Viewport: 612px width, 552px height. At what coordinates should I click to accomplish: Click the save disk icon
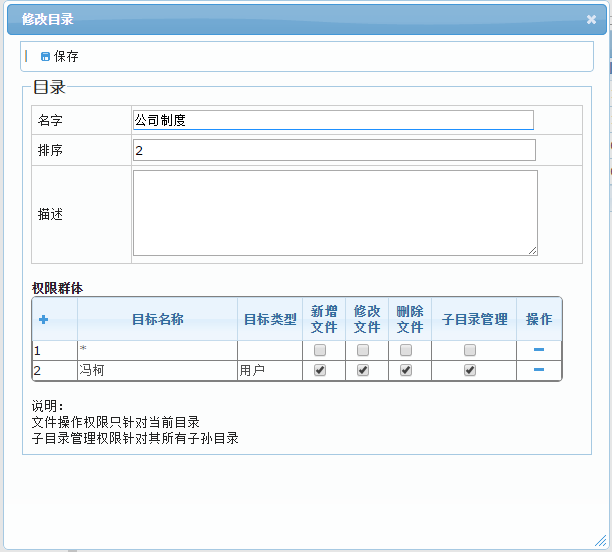coord(45,57)
